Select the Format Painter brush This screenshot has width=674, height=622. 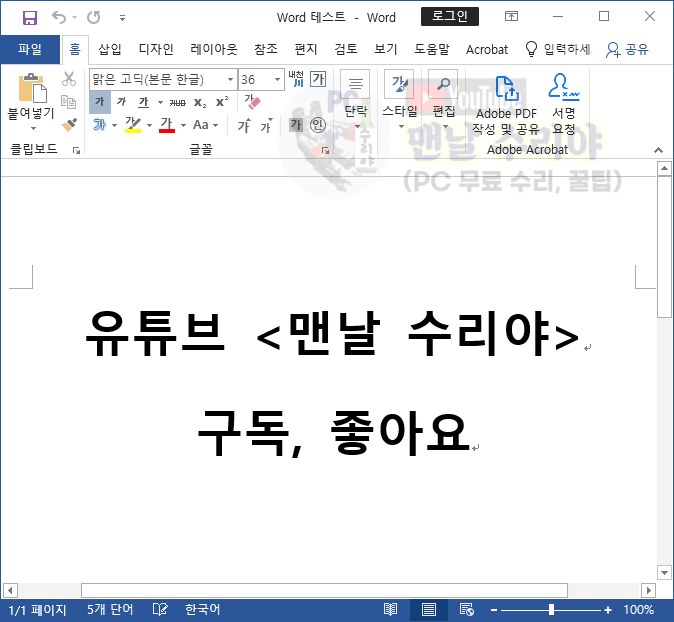(x=69, y=125)
